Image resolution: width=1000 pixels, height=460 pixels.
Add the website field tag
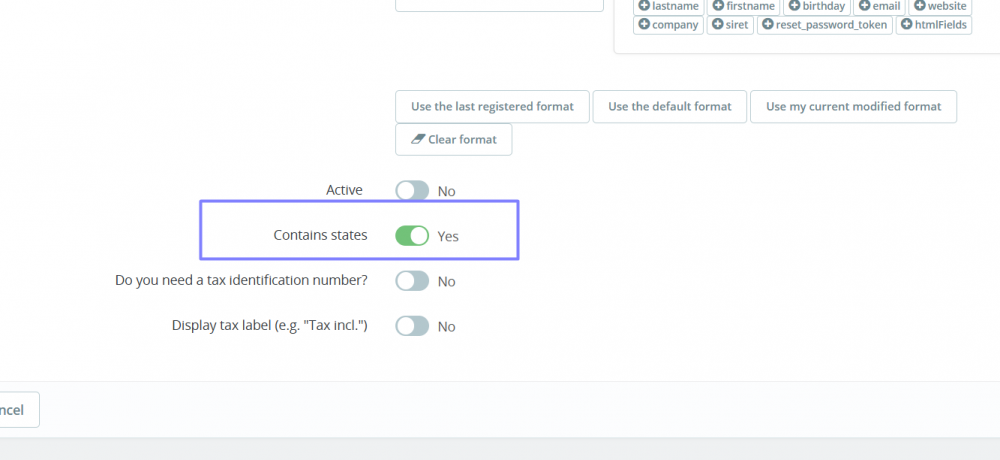940,6
